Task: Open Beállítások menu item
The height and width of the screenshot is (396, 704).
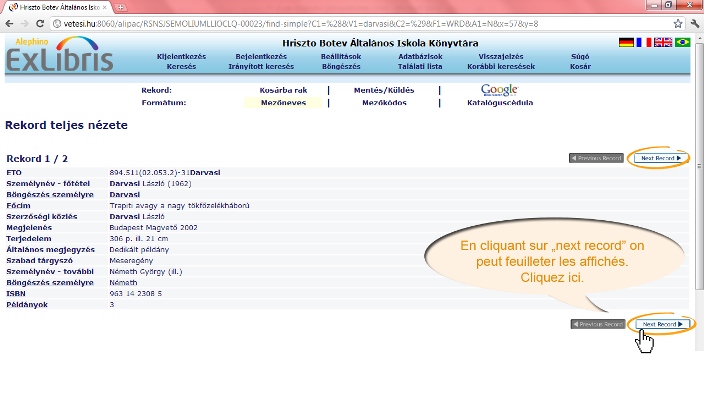Action: pyautogui.click(x=341, y=57)
